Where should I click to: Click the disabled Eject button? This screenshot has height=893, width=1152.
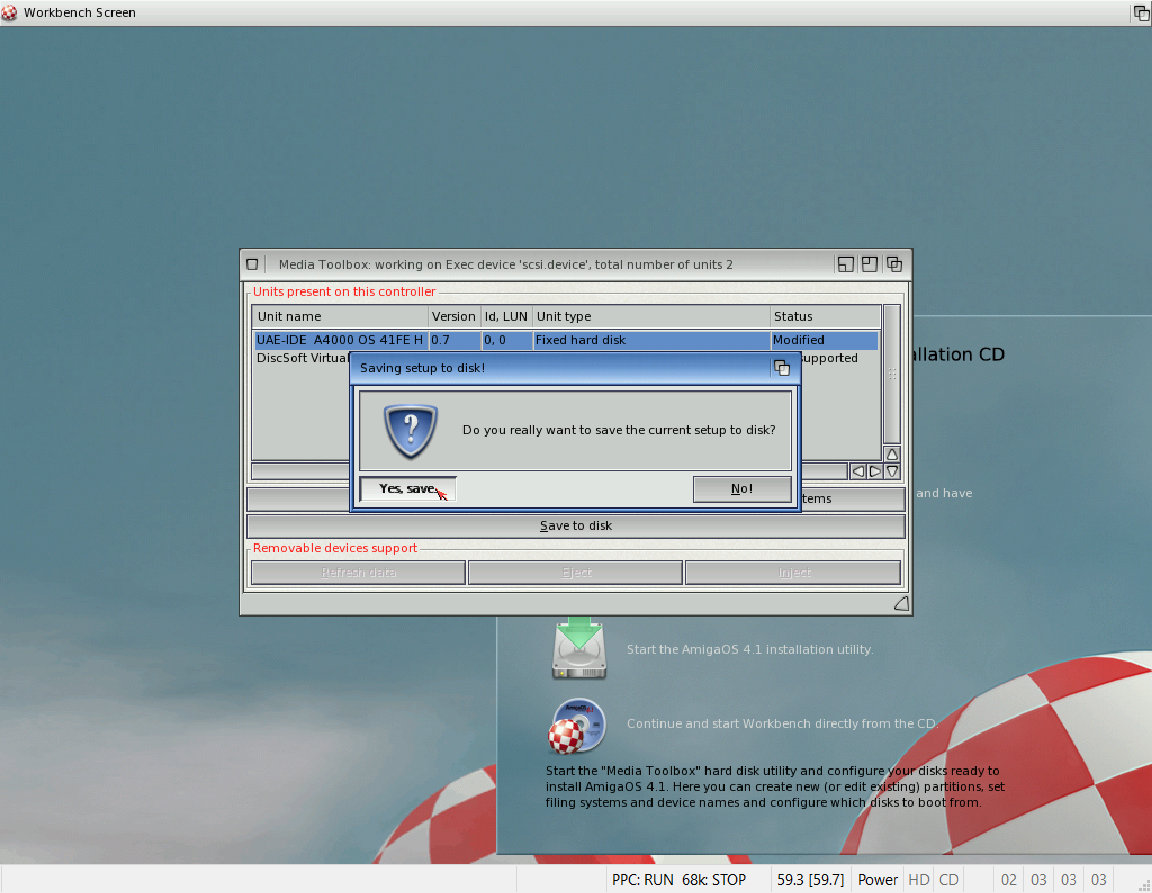pyautogui.click(x=576, y=573)
